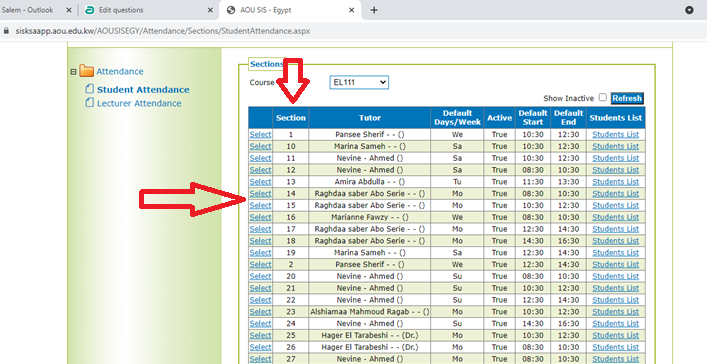Viewport: 707px width, 364px height.
Task: Open Student Attendance in the sidebar
Action: (x=143, y=89)
